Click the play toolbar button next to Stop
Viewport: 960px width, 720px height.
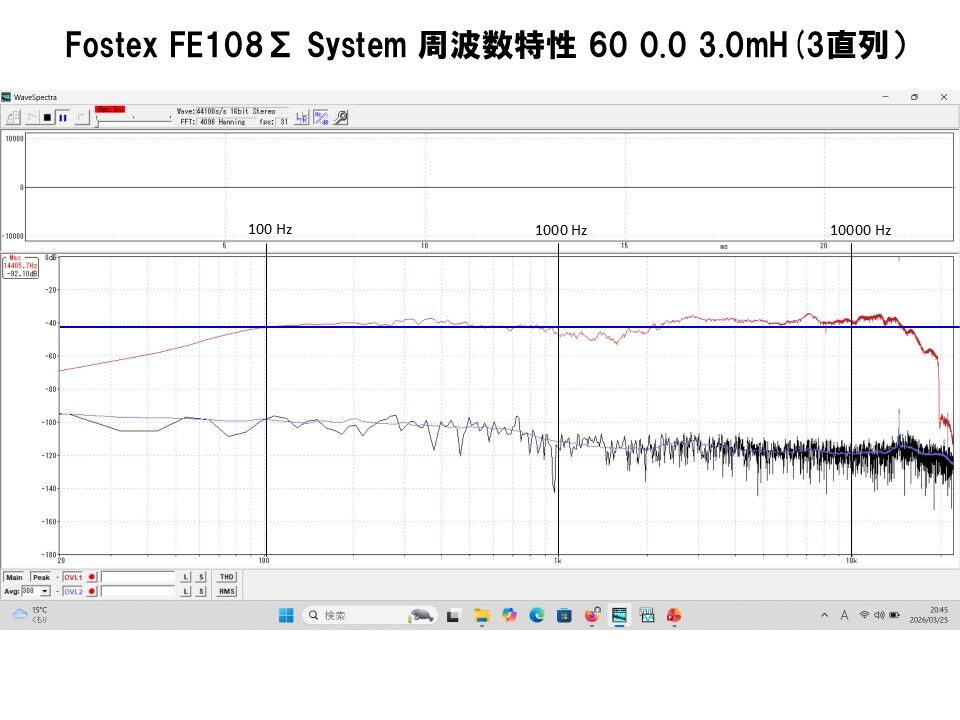[32, 117]
